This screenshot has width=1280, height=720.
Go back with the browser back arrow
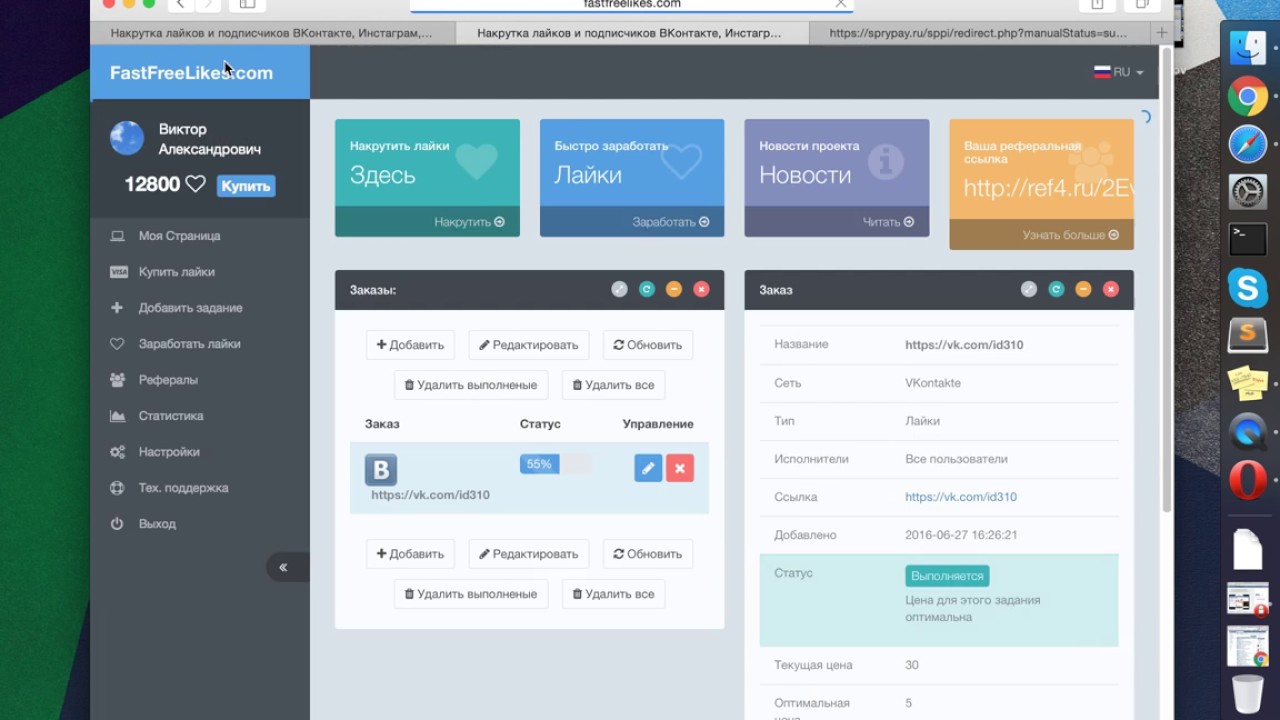click(181, 4)
